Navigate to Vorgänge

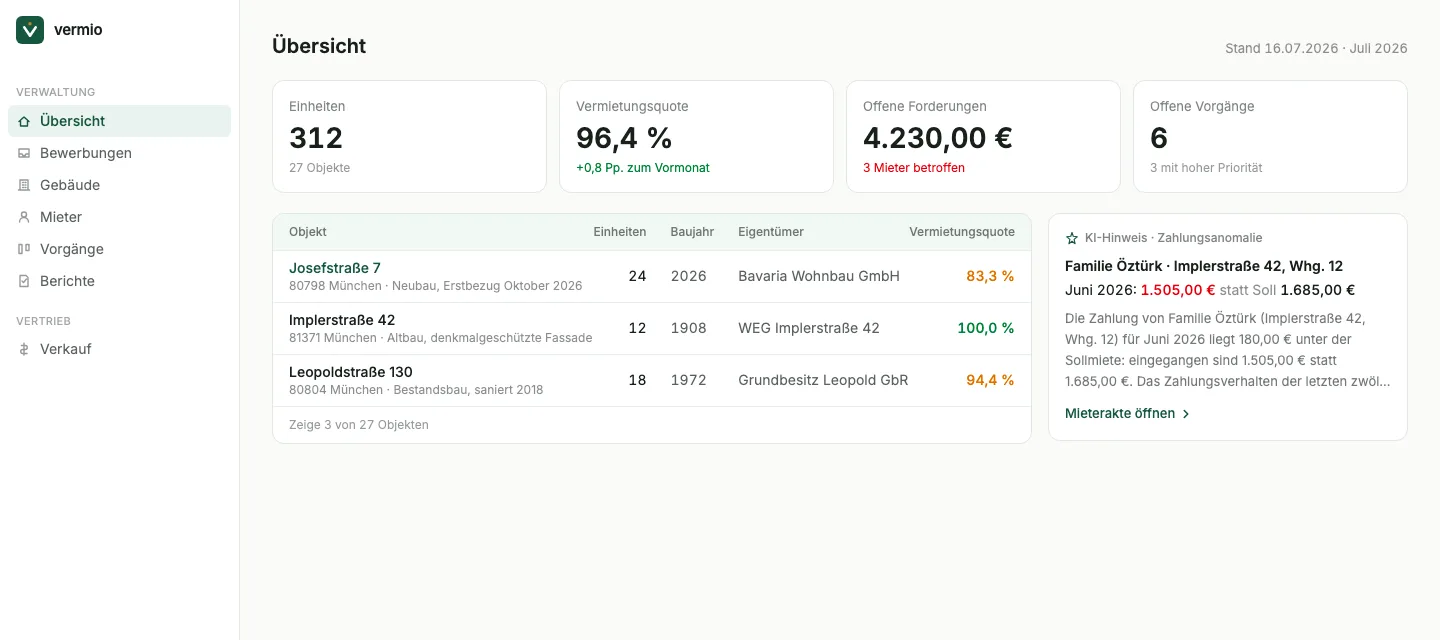pyautogui.click(x=119, y=249)
